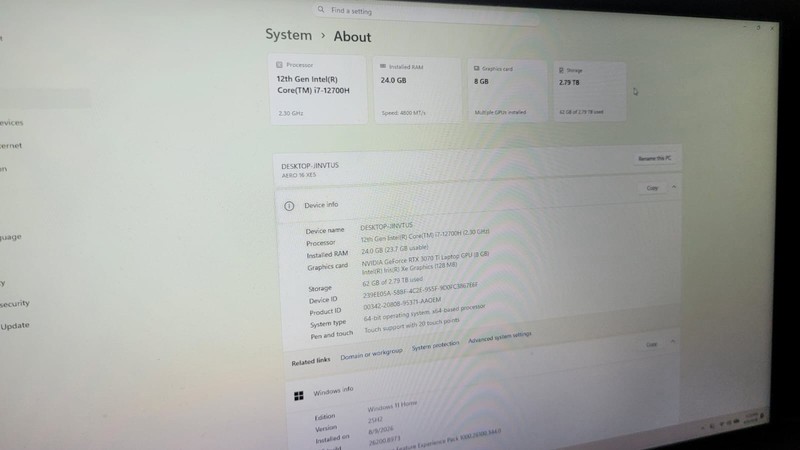Image resolution: width=800 pixels, height=450 pixels.
Task: Click Touch support with 20 touch points
Action: [x=412, y=325]
